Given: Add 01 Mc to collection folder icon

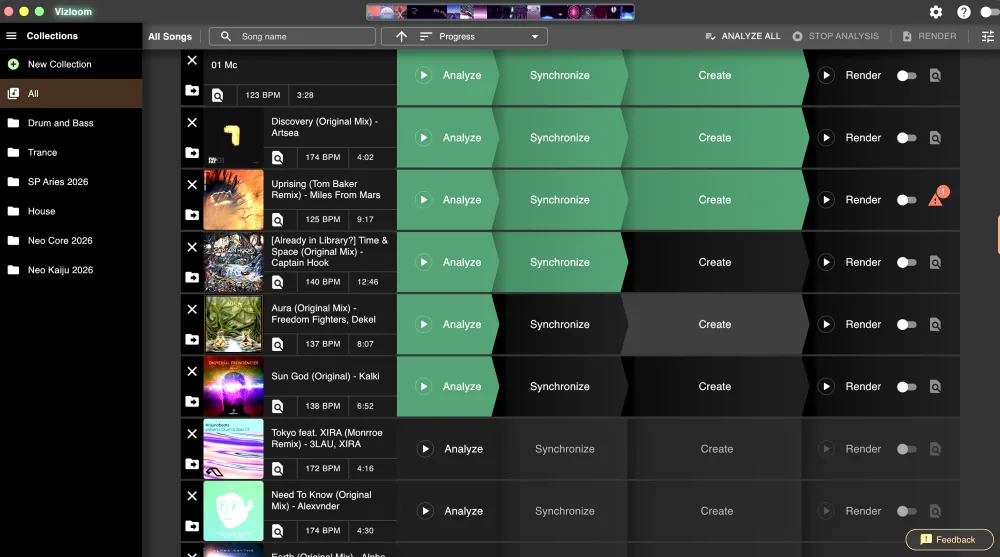Looking at the screenshot, I should [x=192, y=91].
